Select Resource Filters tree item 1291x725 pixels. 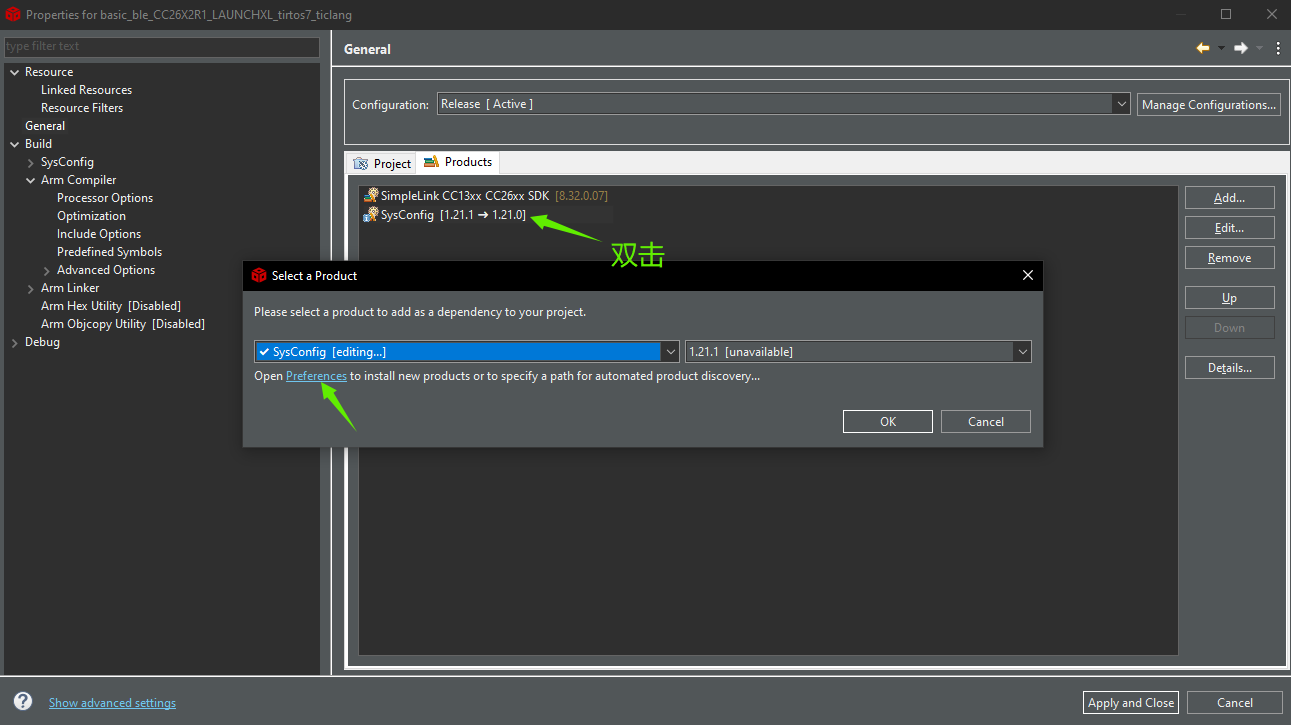(82, 108)
